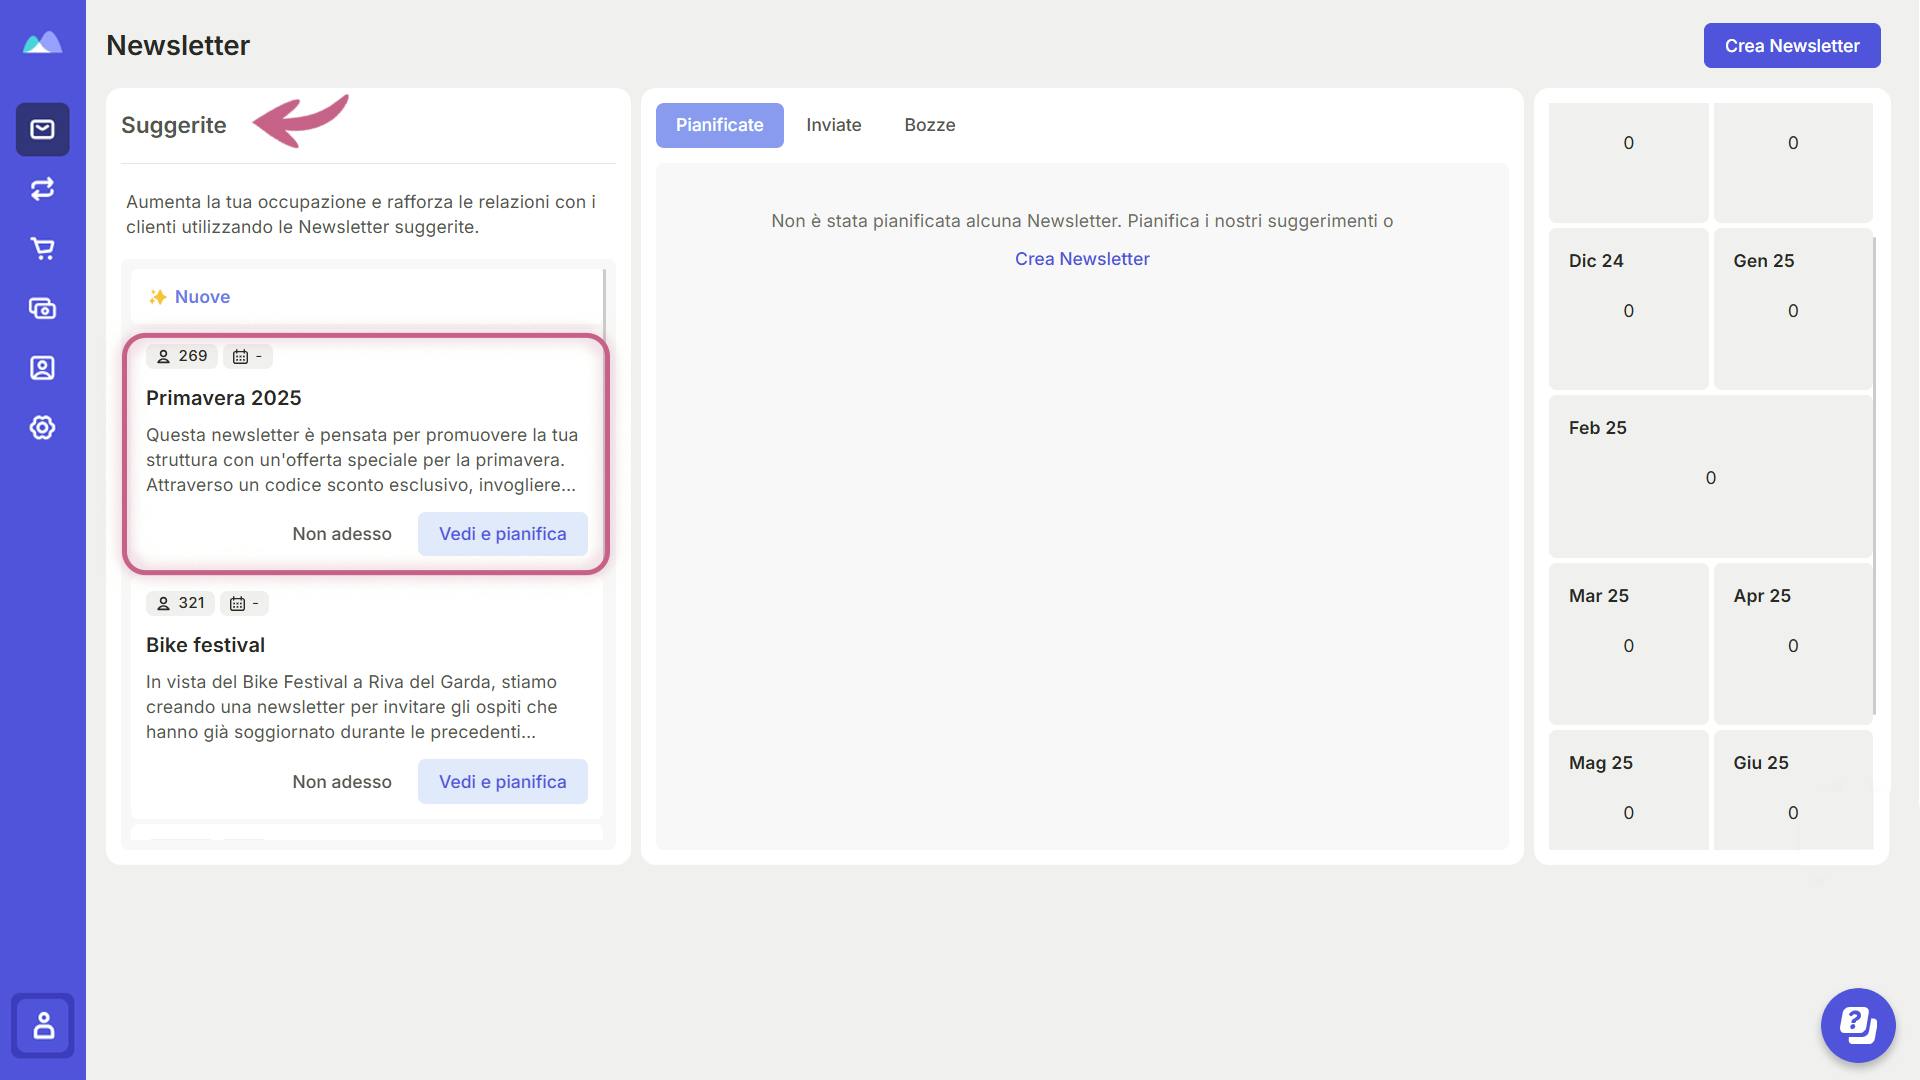
Task: Click Vedi e pianifica on Bike festival
Action: coord(503,782)
